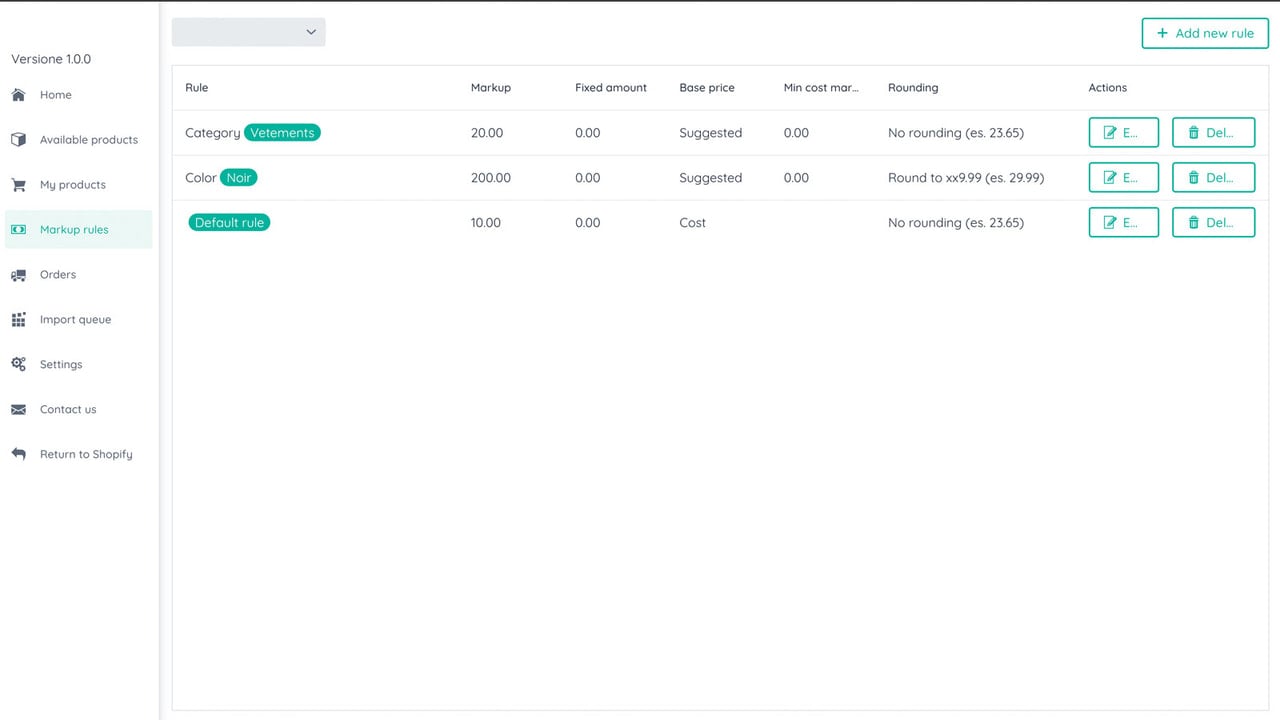Click Suggested in the Vetements row

pyautogui.click(x=711, y=133)
